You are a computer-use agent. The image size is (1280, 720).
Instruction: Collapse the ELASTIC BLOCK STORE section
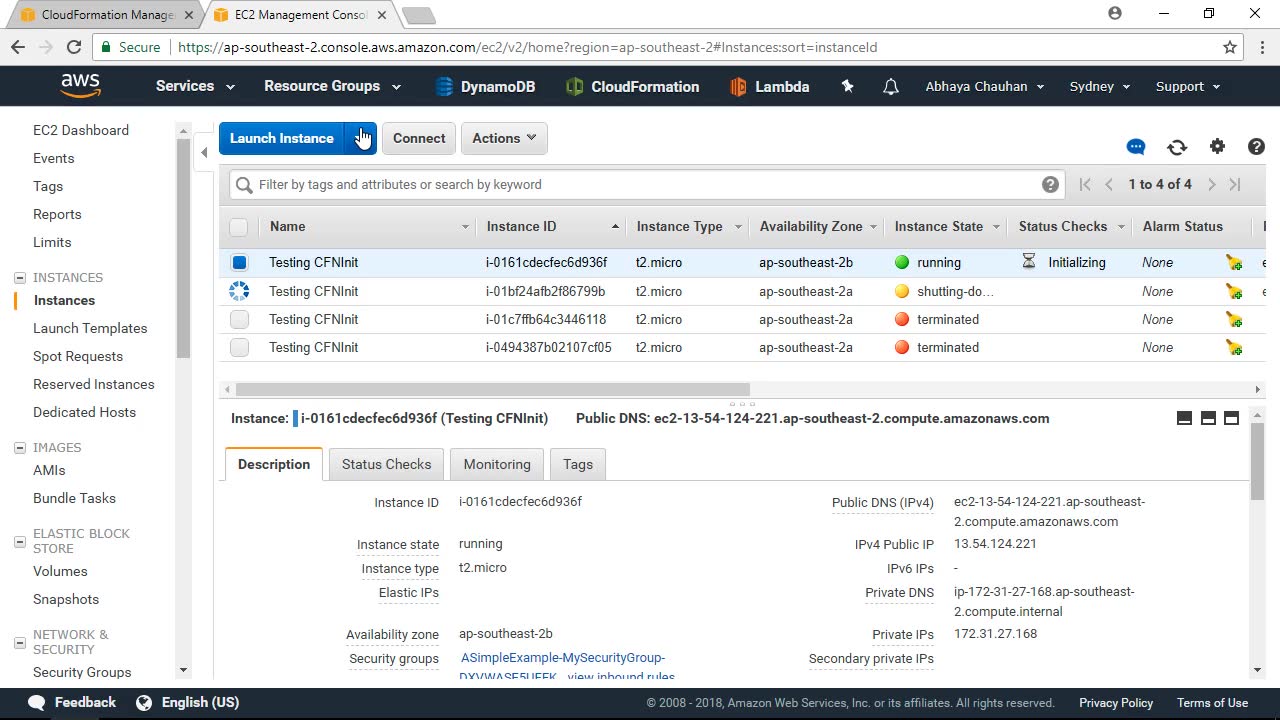click(x=20, y=541)
